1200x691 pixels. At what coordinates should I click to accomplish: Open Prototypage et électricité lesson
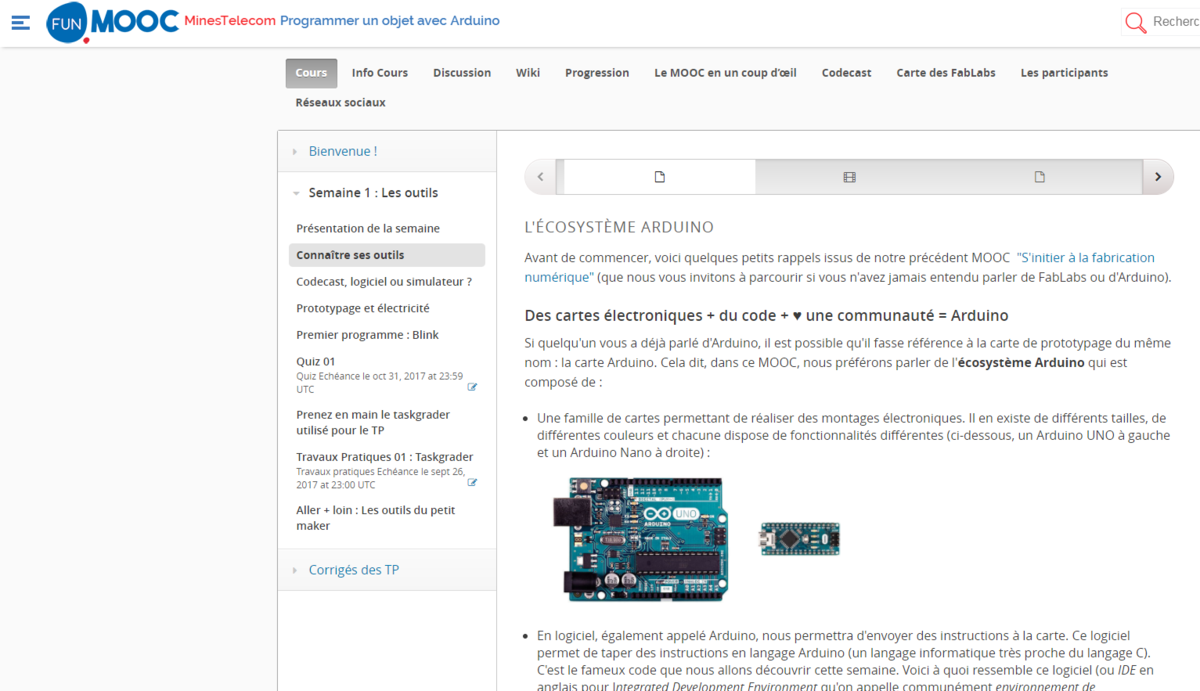(x=362, y=308)
